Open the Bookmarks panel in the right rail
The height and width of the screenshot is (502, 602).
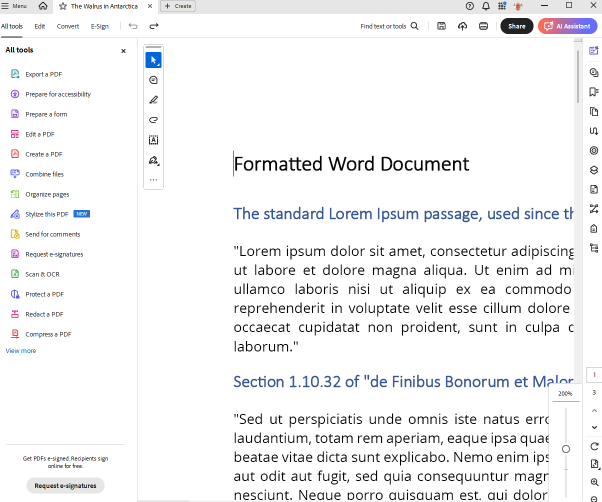594,92
